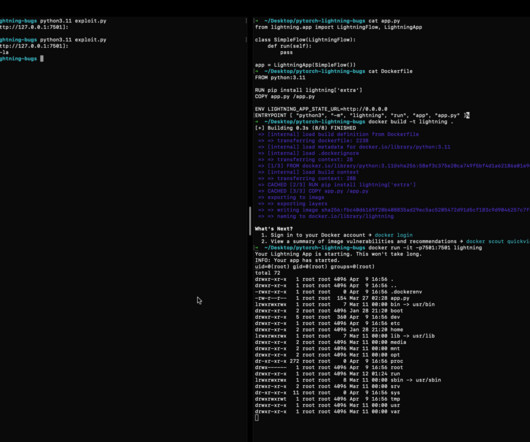
Task: Select the 'bin -> usr/bin' listing row
Action: coord(345,304)
